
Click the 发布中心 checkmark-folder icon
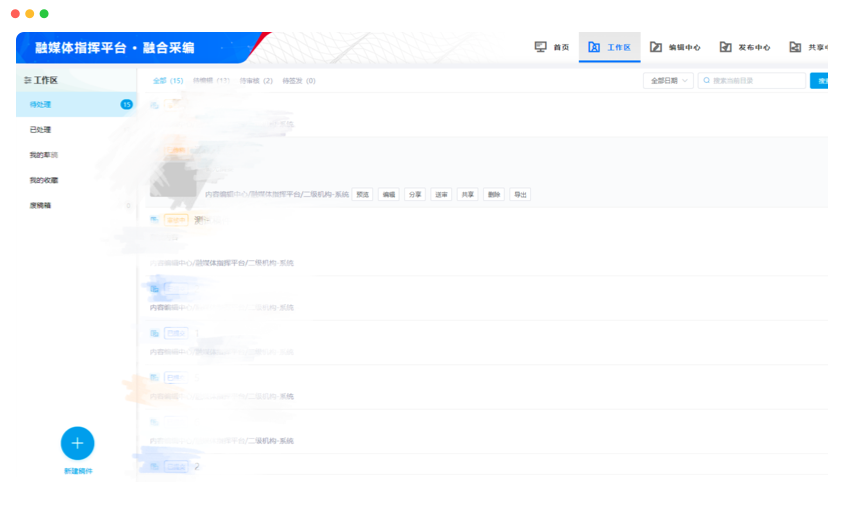(725, 47)
